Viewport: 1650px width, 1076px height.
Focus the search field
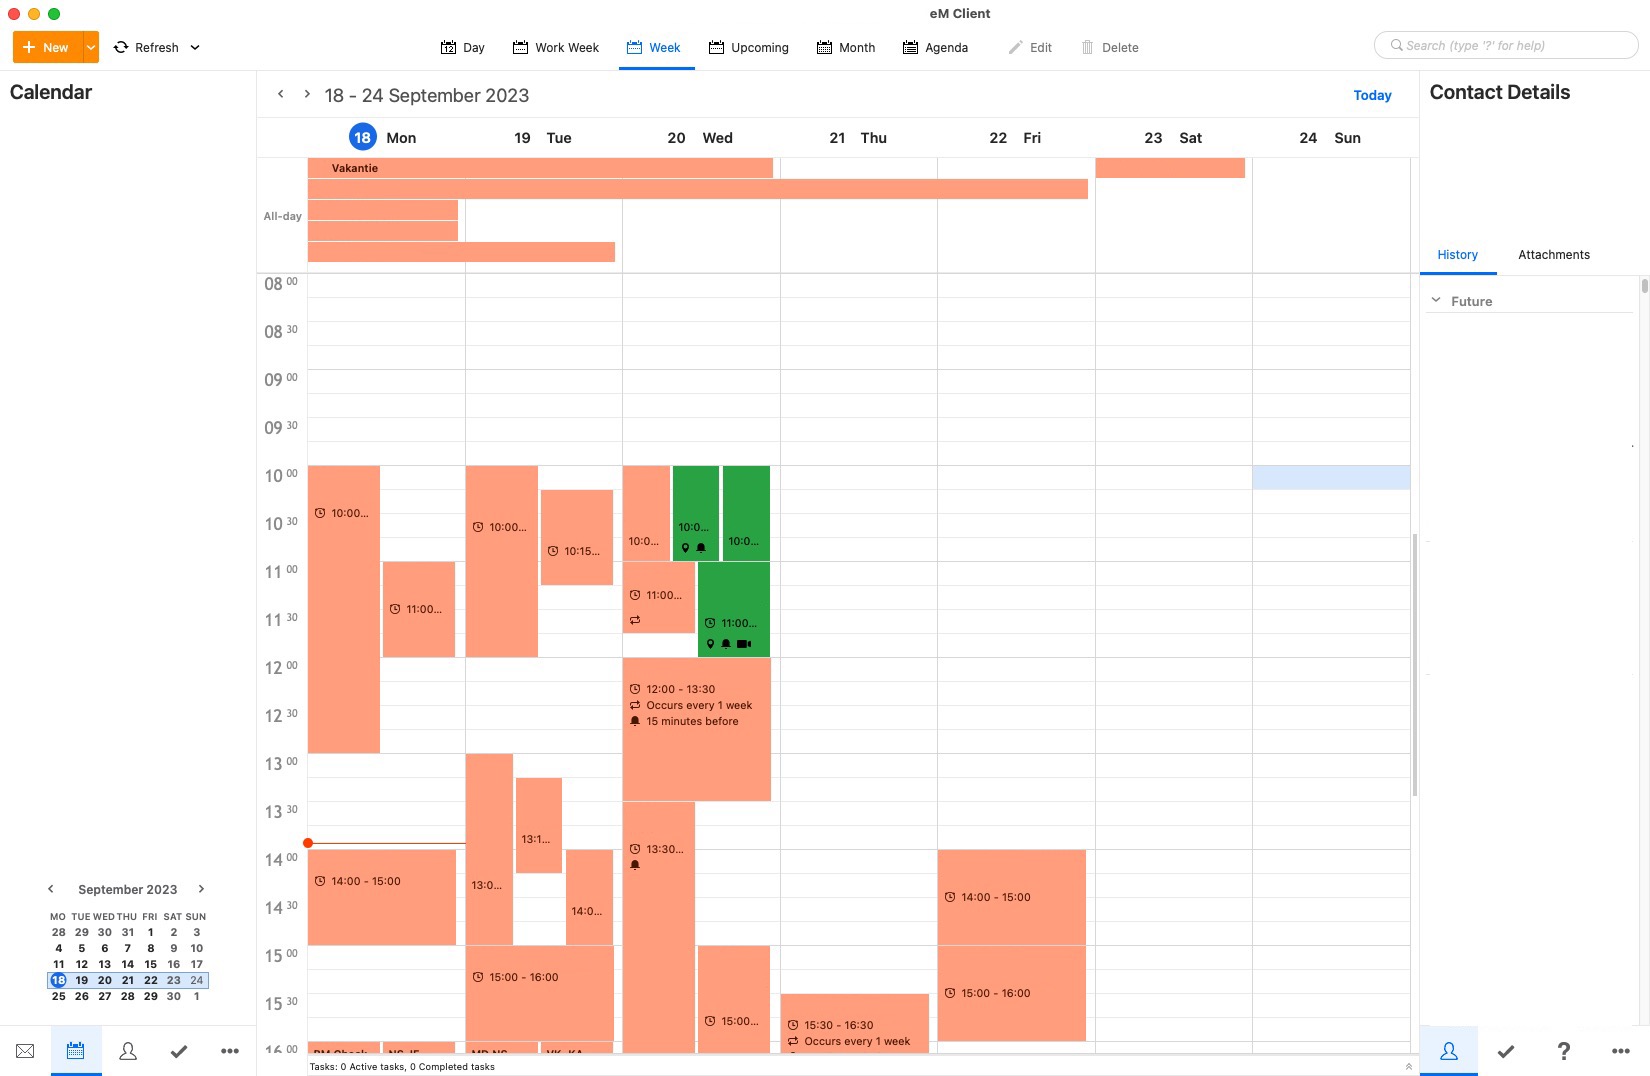1506,45
